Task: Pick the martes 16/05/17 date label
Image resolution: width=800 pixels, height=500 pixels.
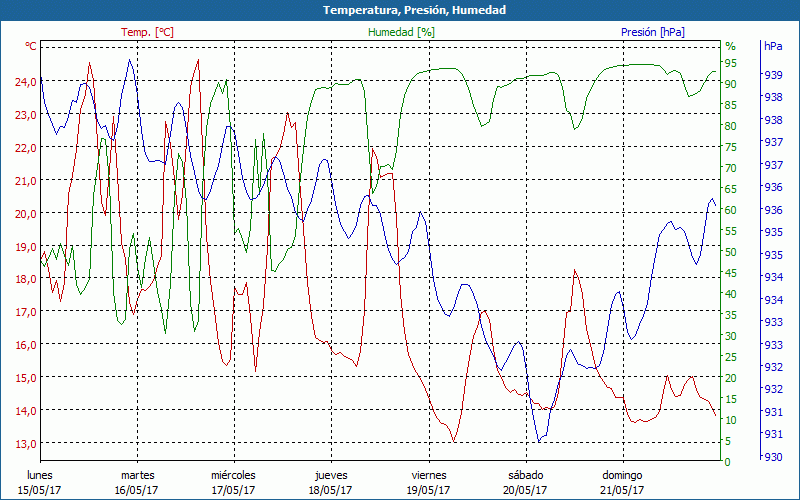Action: coord(137,482)
